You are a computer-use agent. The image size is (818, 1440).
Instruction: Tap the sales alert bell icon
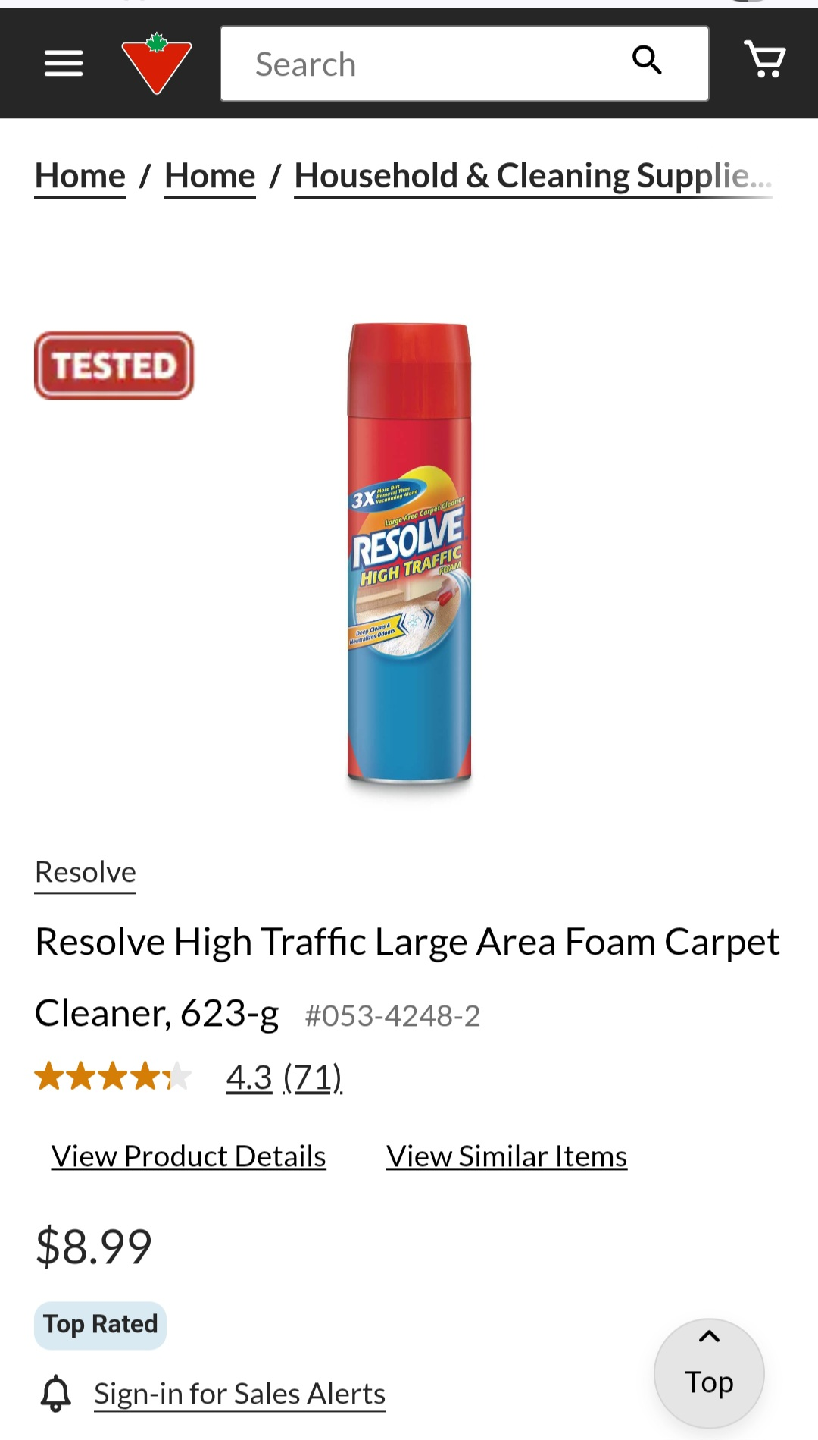56,1393
